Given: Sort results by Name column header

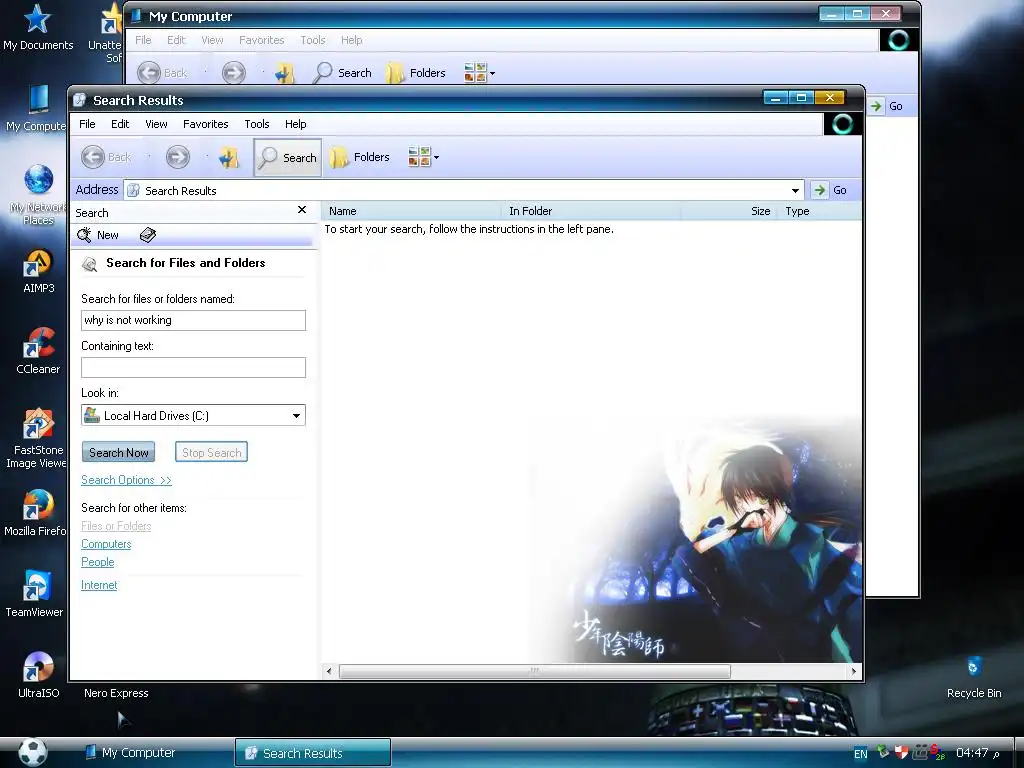Looking at the screenshot, I should pos(411,211).
